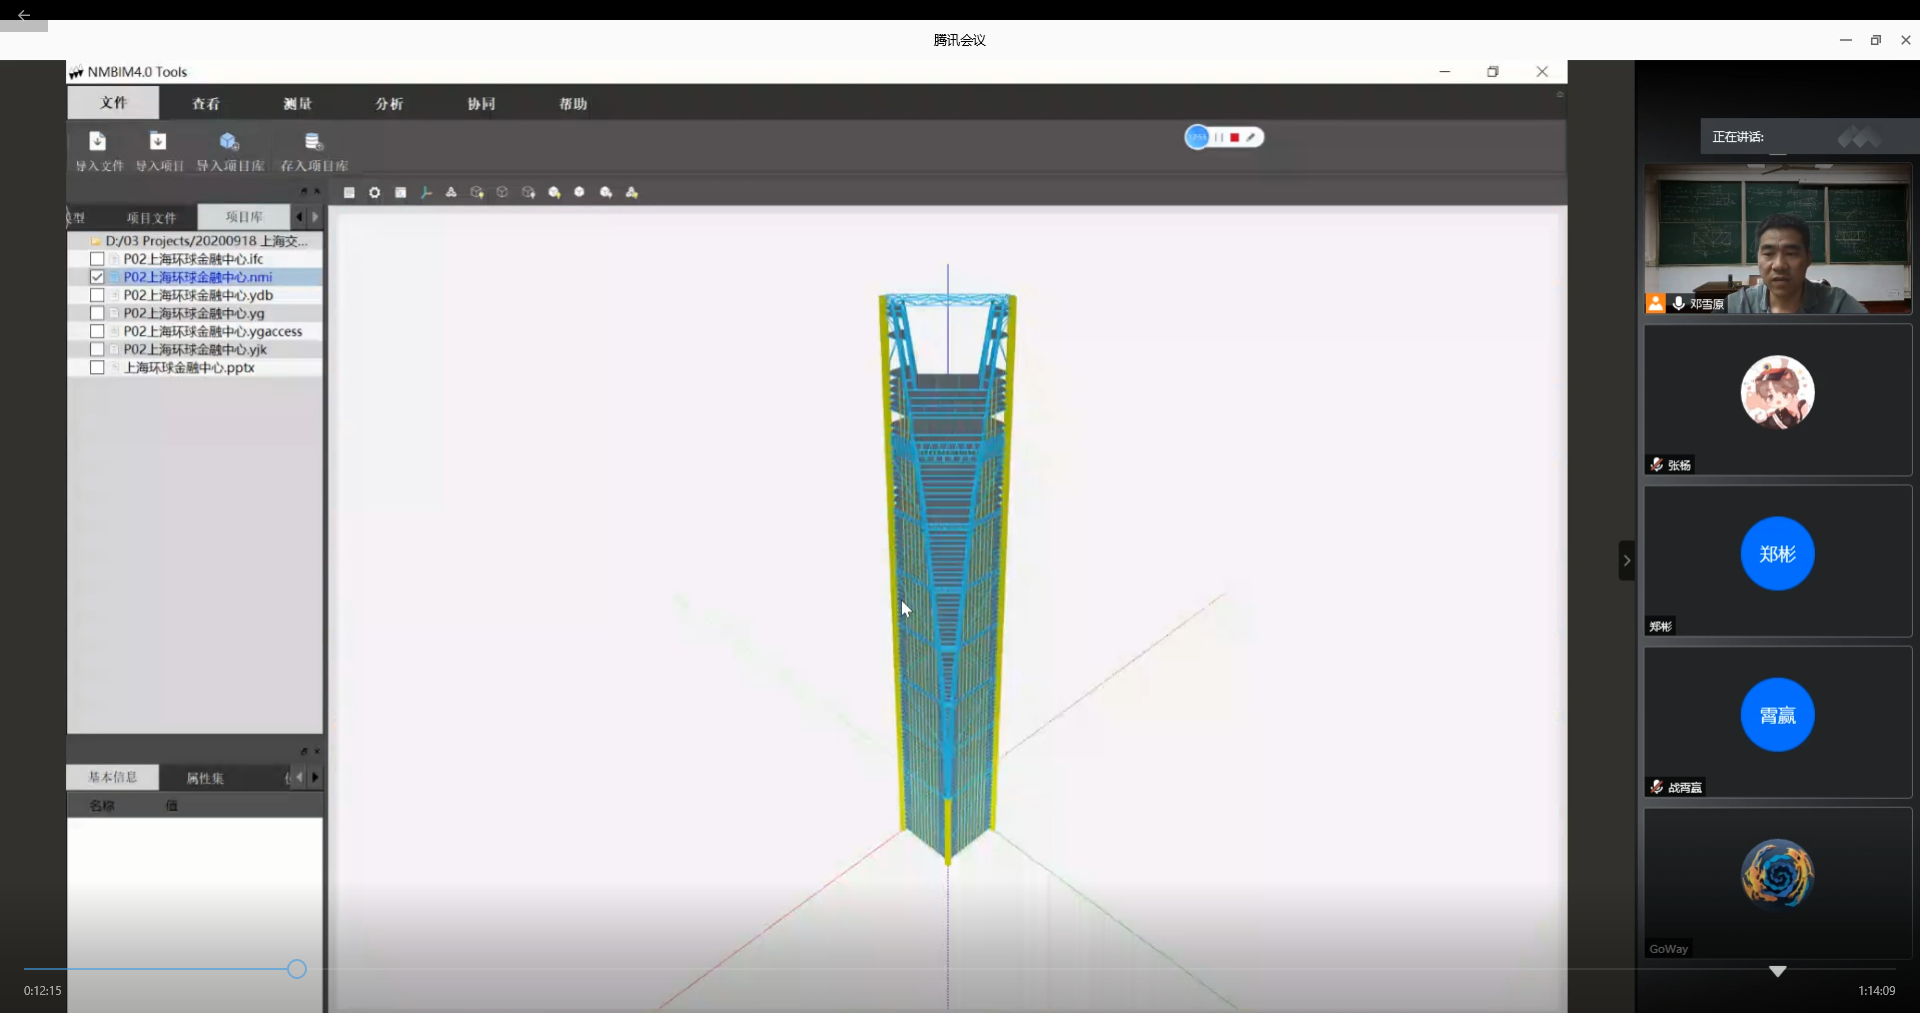The width and height of the screenshot is (1920, 1013).
Task: Click the 导入项目库 blue cube icon
Action: tap(229, 141)
